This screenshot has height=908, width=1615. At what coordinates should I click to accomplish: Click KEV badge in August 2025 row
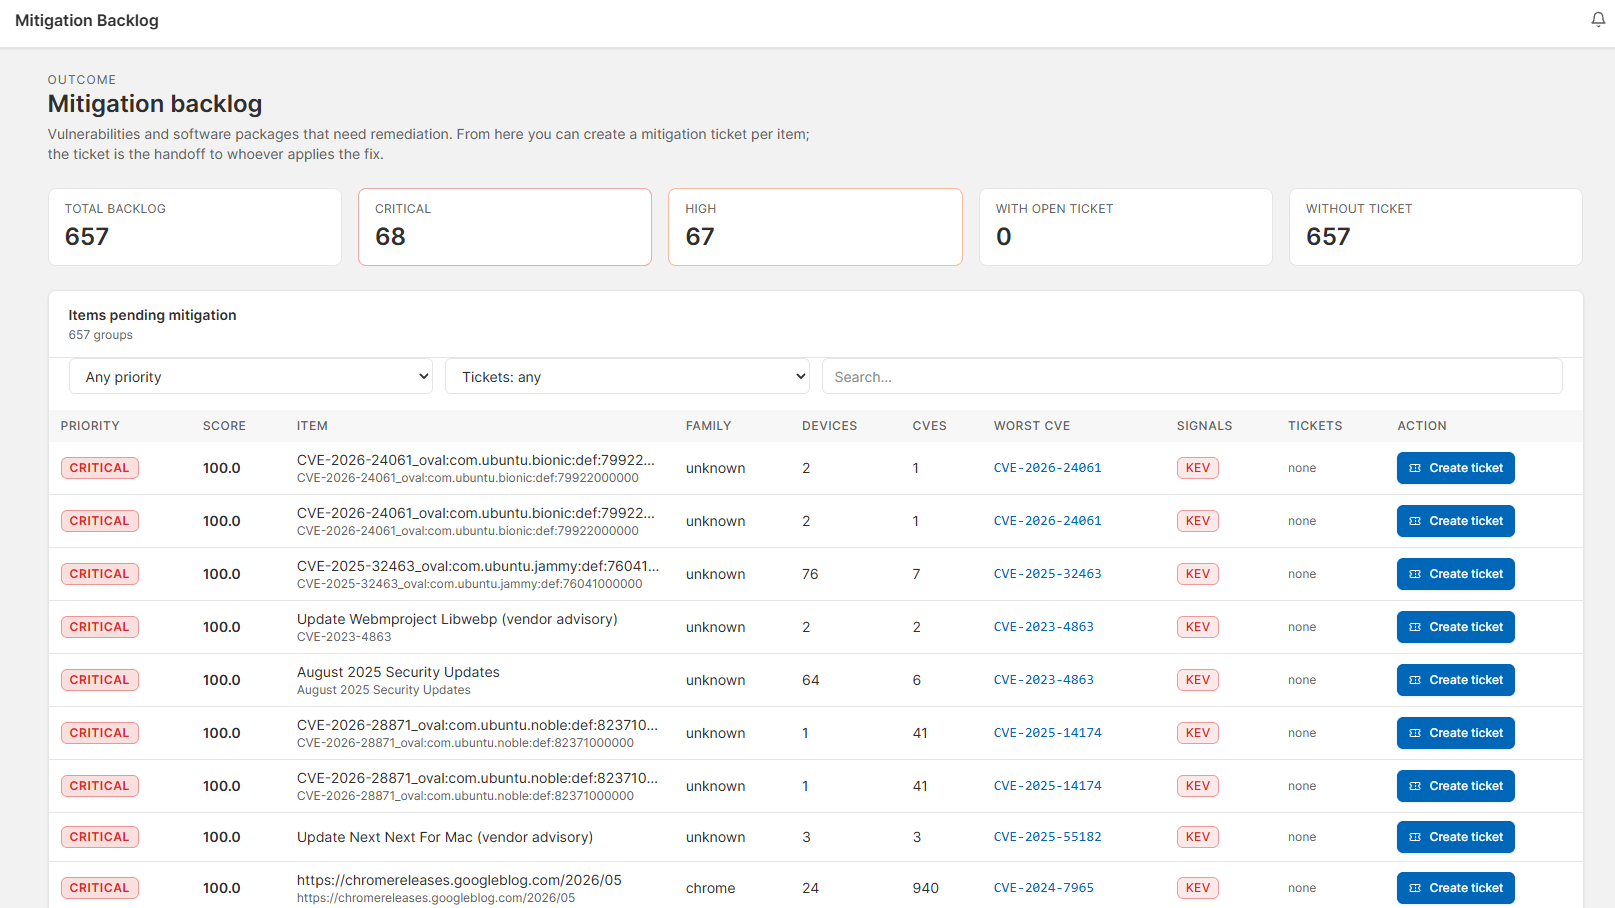(1198, 680)
